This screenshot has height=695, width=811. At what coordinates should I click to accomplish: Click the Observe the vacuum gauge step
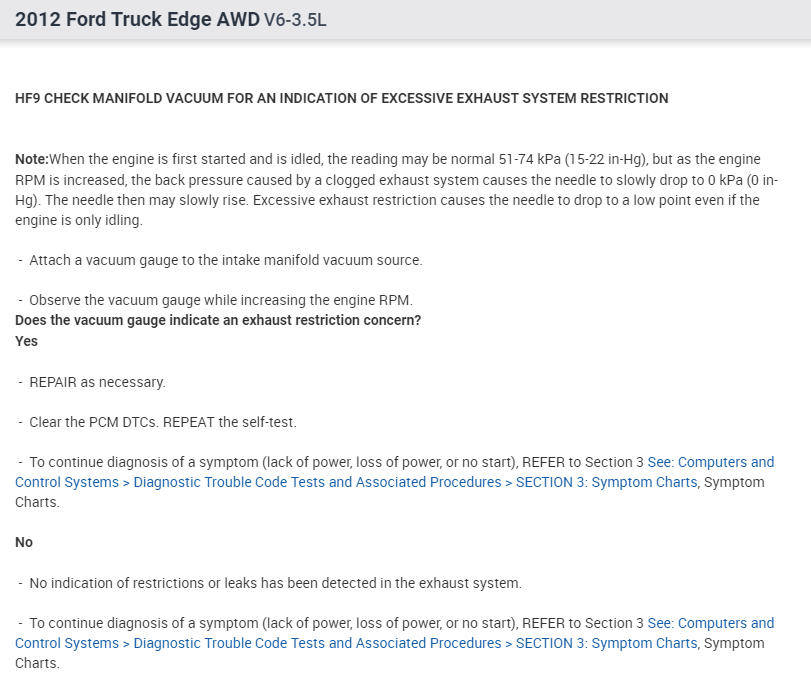tap(220, 300)
